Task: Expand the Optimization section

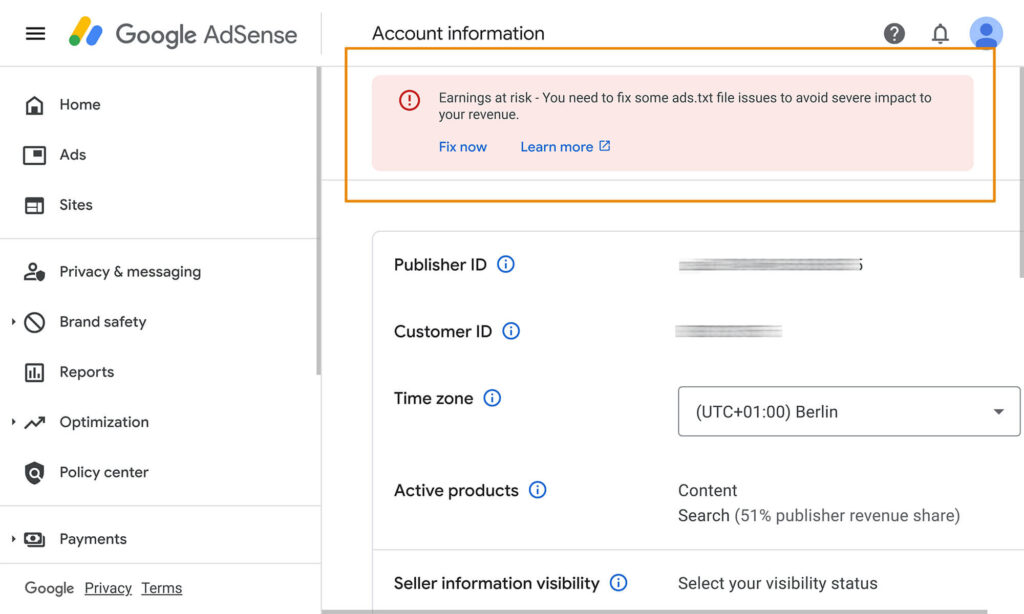Action: 14,422
